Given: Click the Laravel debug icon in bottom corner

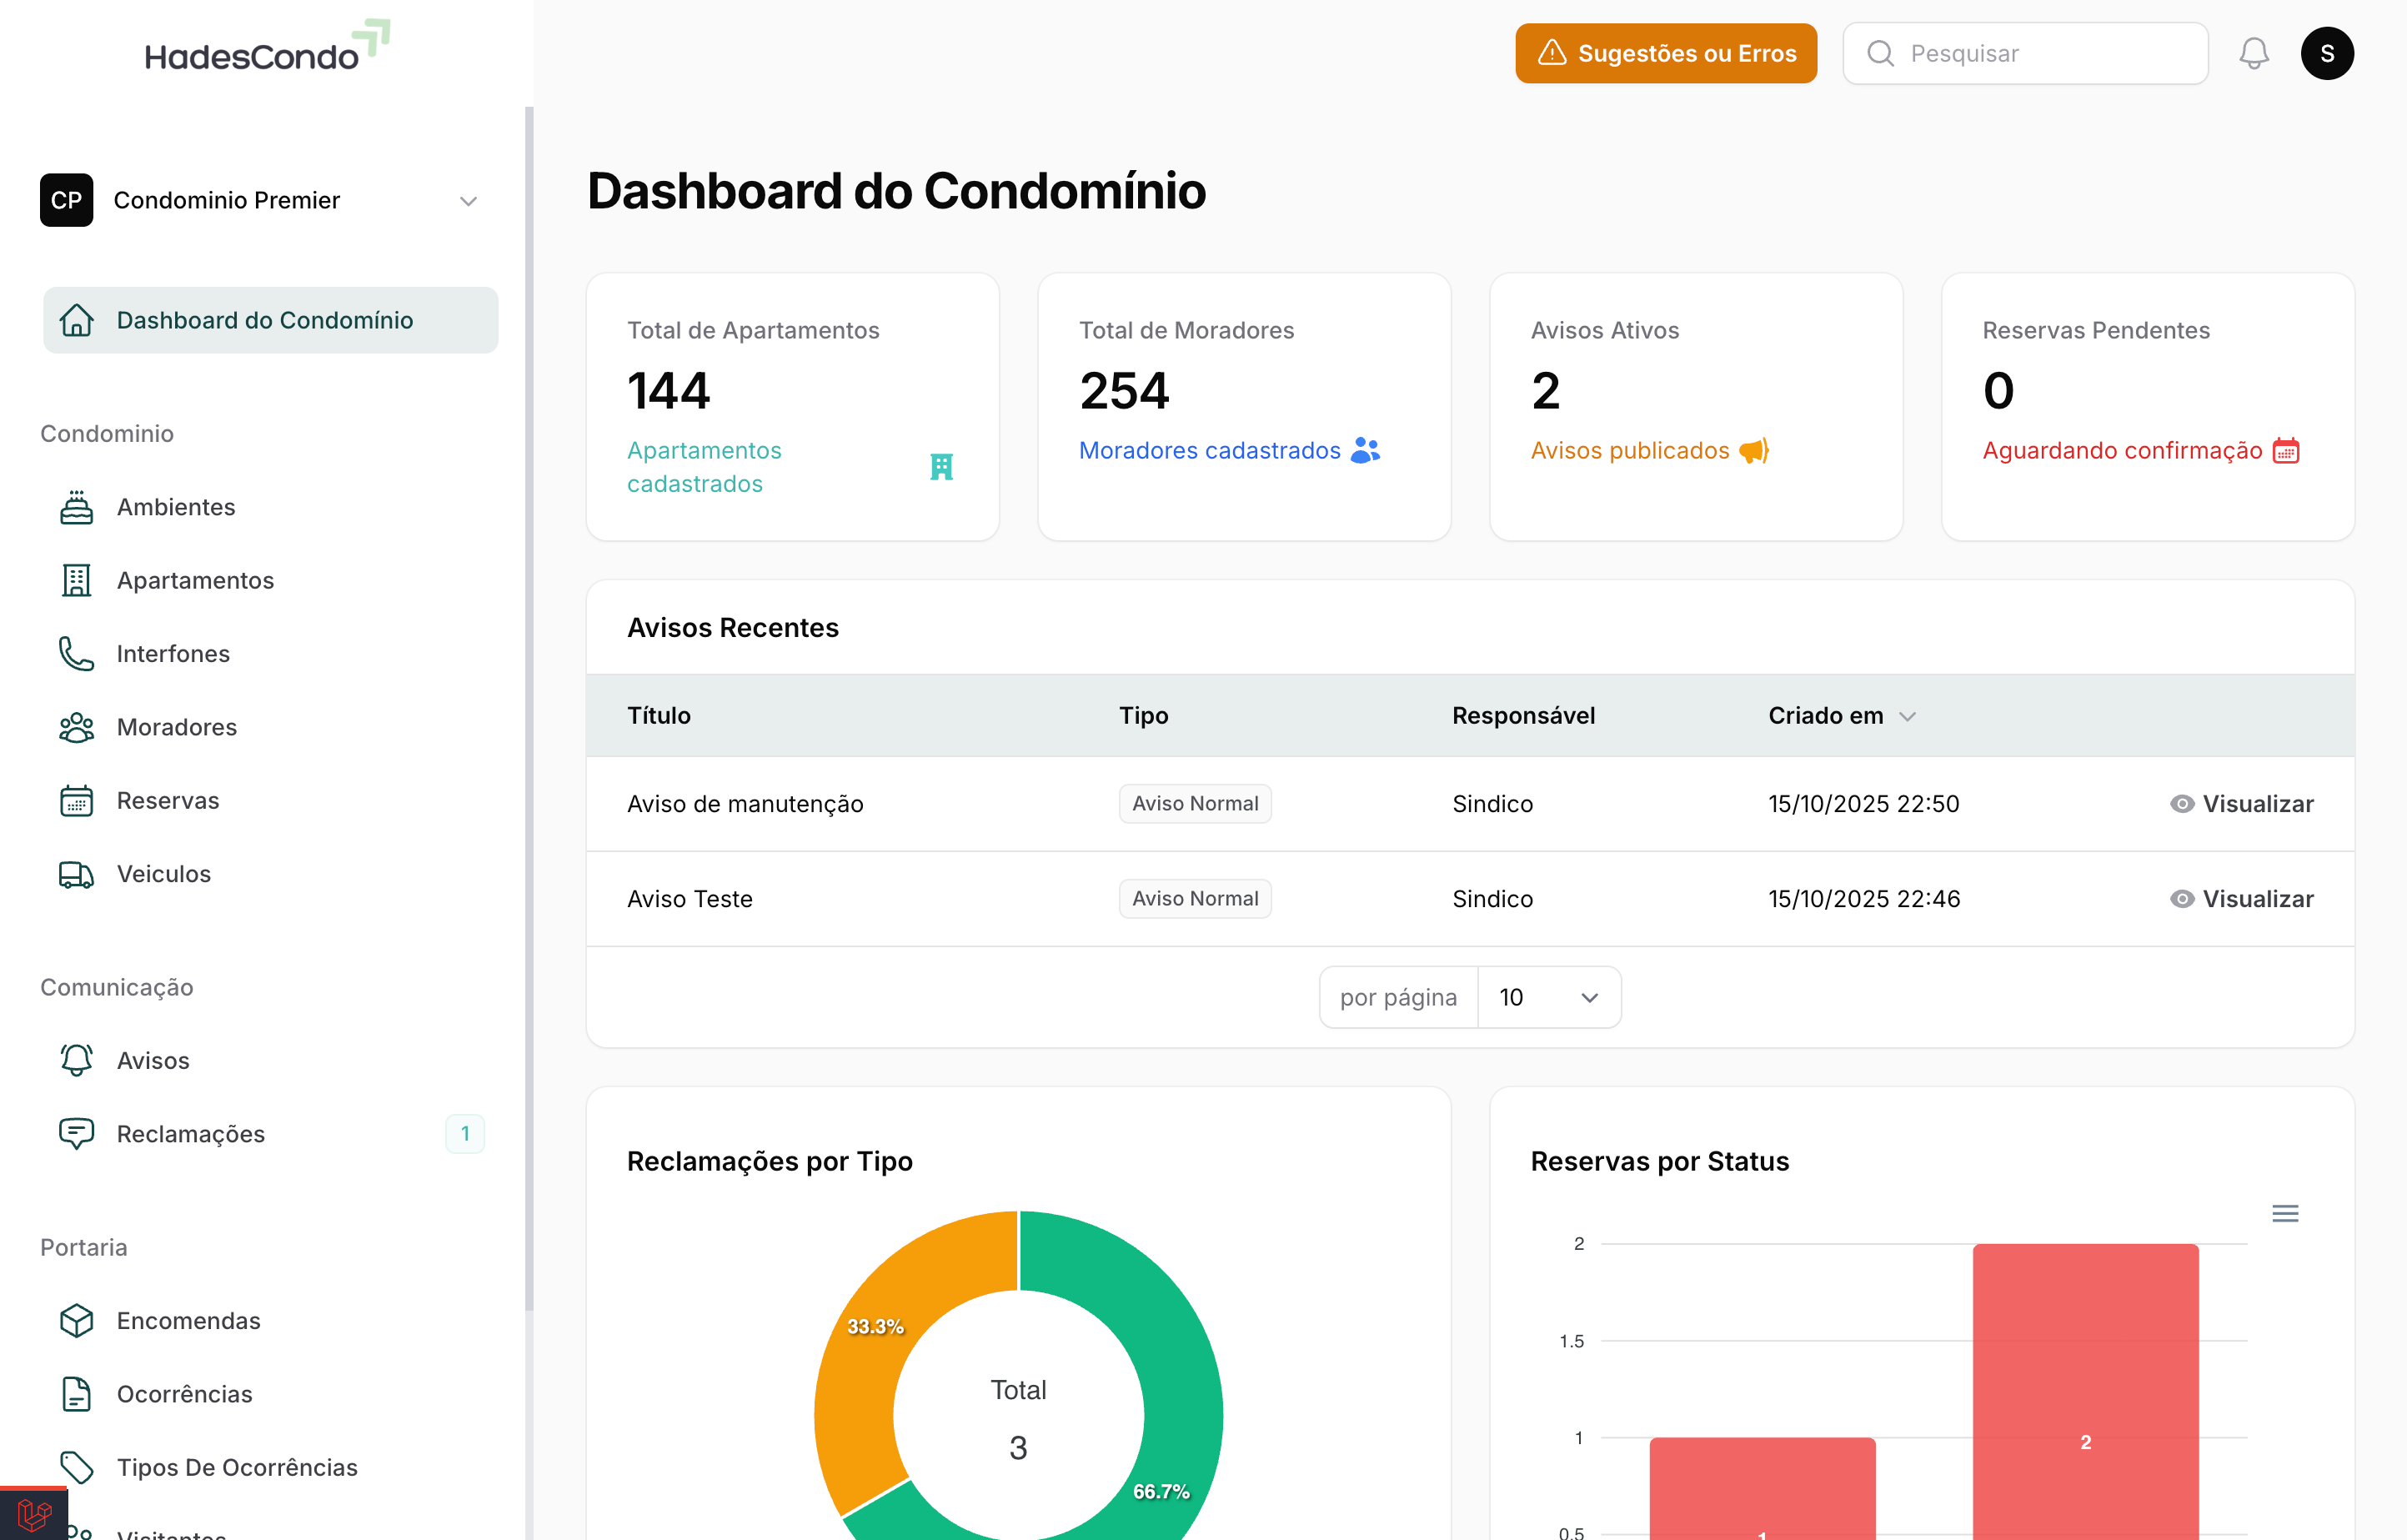Looking at the screenshot, I should (x=33, y=1515).
